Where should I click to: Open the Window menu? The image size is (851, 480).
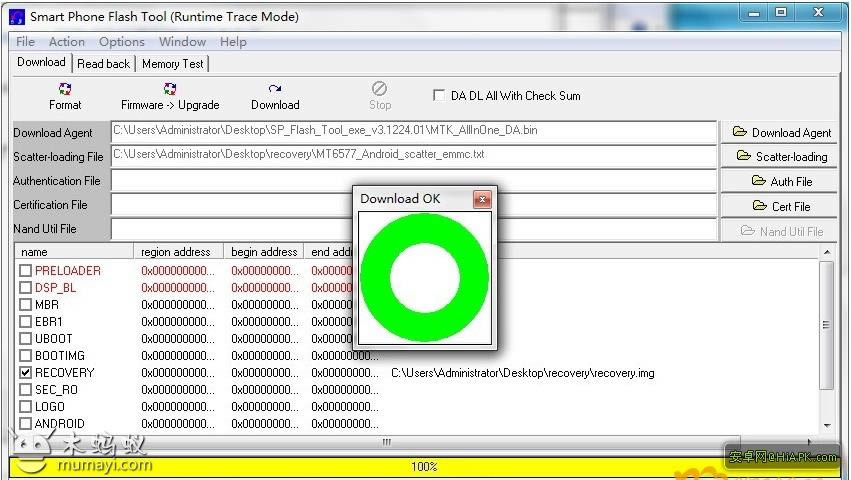point(182,42)
